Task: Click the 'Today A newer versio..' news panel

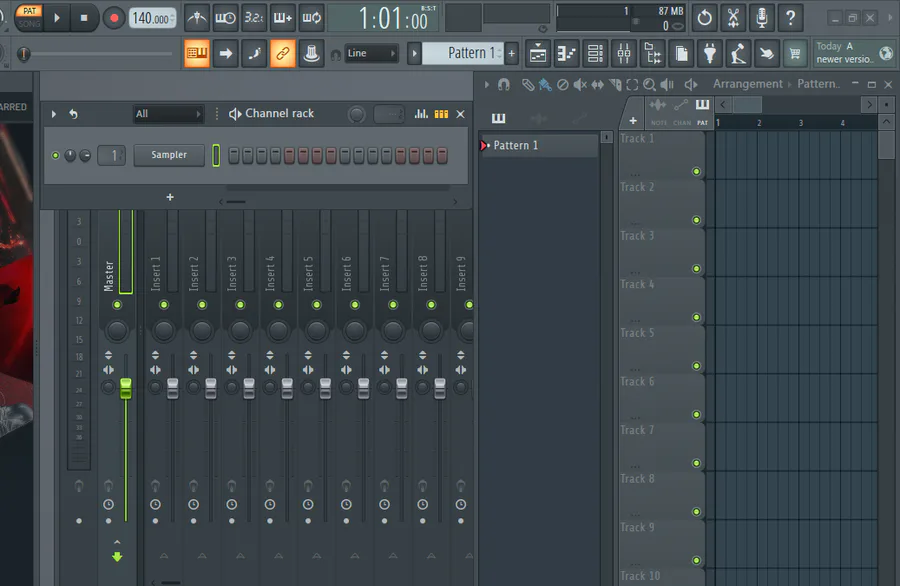Action: click(854, 53)
